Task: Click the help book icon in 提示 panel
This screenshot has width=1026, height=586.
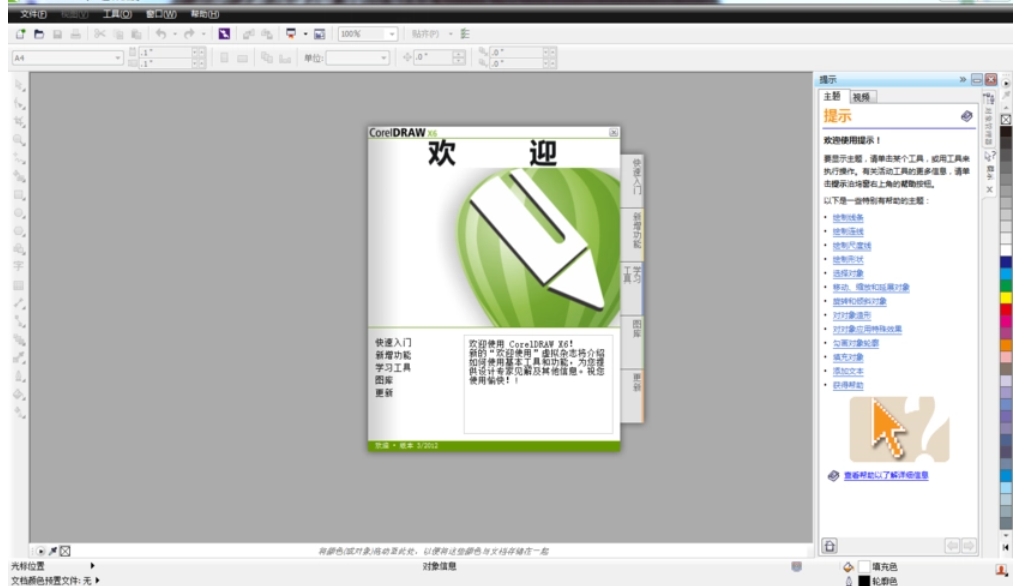Action: point(966,116)
